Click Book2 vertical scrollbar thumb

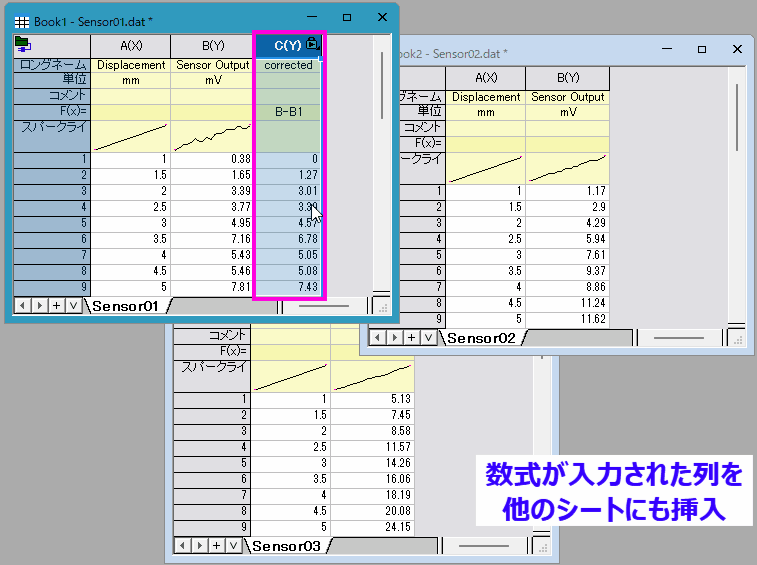(x=737, y=117)
